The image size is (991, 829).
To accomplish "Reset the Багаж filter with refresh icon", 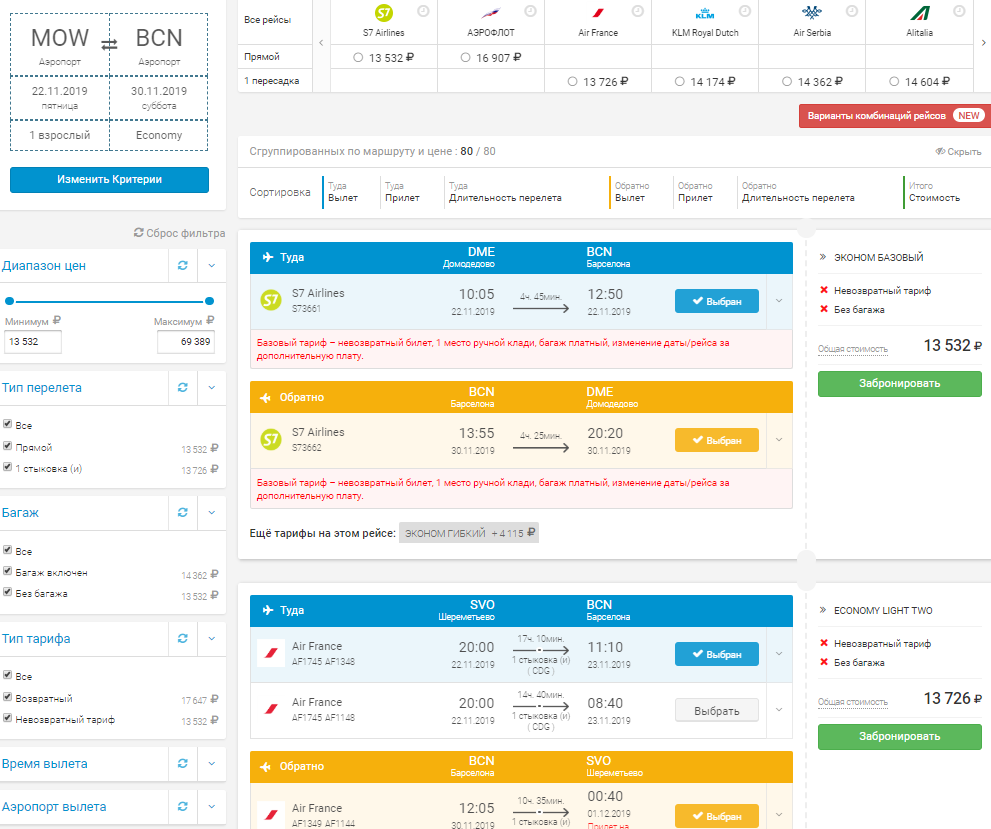I will (183, 512).
